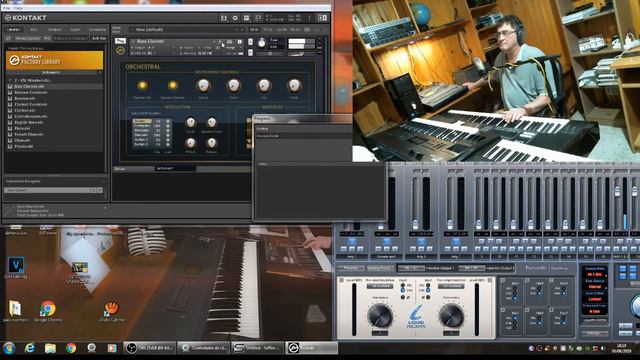Click the library search input field

tap(70, 38)
